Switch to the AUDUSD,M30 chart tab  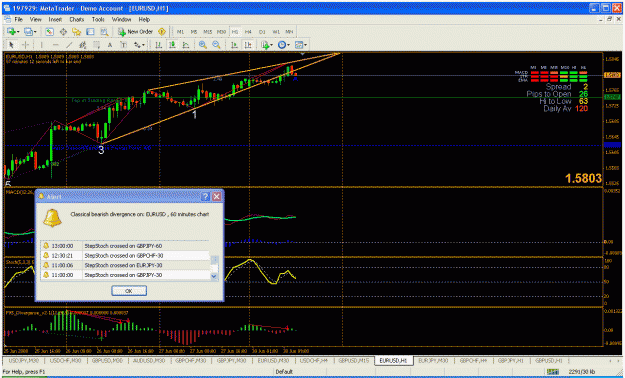coord(148,360)
